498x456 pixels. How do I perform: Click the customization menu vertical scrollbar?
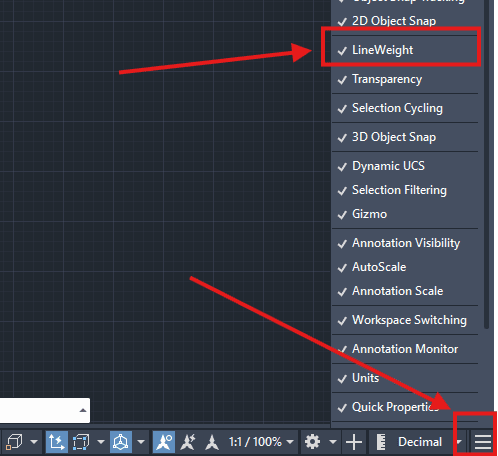pyautogui.click(x=486, y=163)
